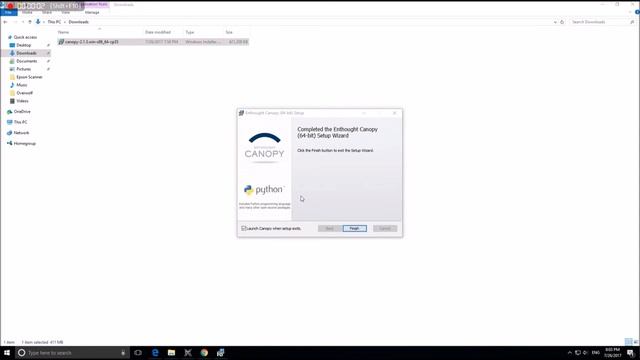The height and width of the screenshot is (360, 640).
Task: Sort files by the Type column
Action: 190,32
